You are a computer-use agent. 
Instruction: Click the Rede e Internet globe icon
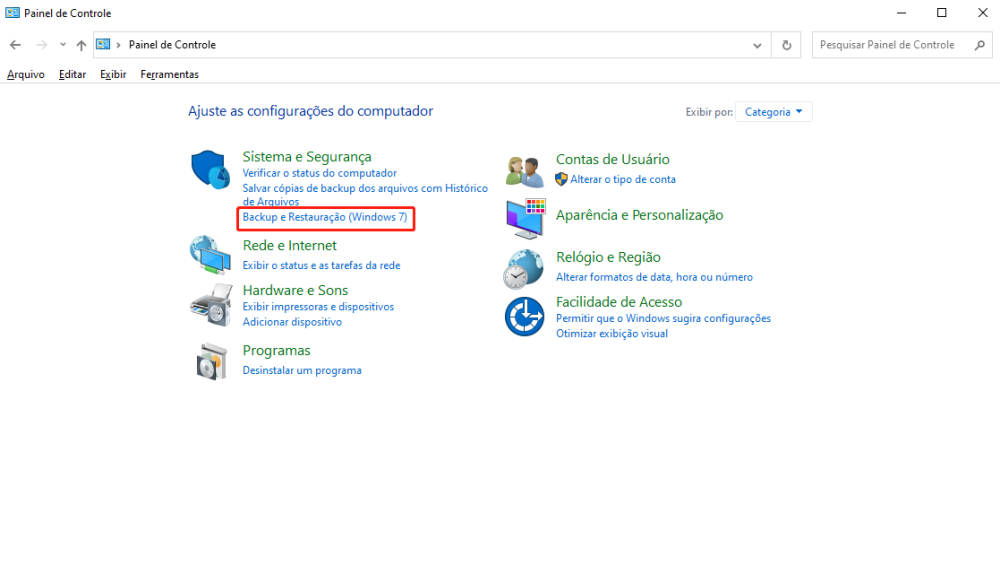210,254
